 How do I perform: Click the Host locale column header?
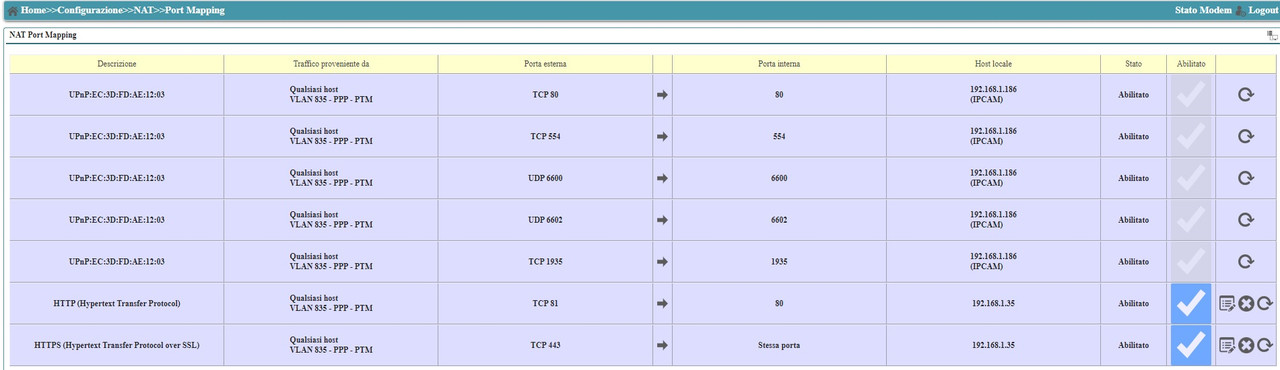coord(993,64)
